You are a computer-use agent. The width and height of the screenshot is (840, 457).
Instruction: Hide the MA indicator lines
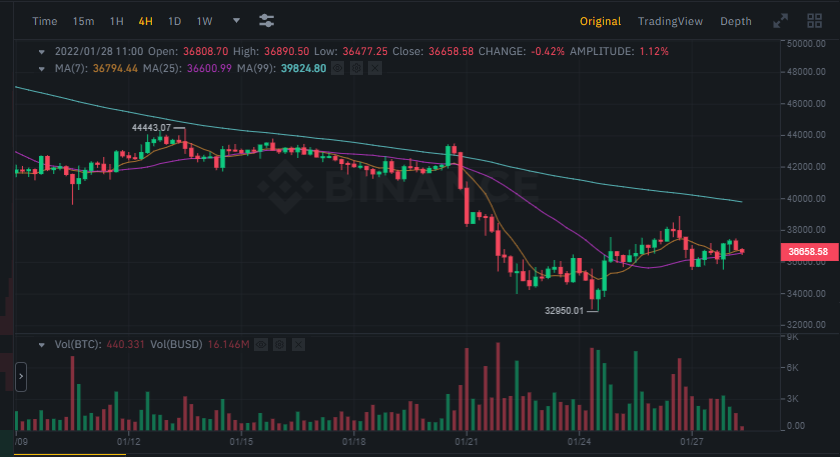pos(337,68)
